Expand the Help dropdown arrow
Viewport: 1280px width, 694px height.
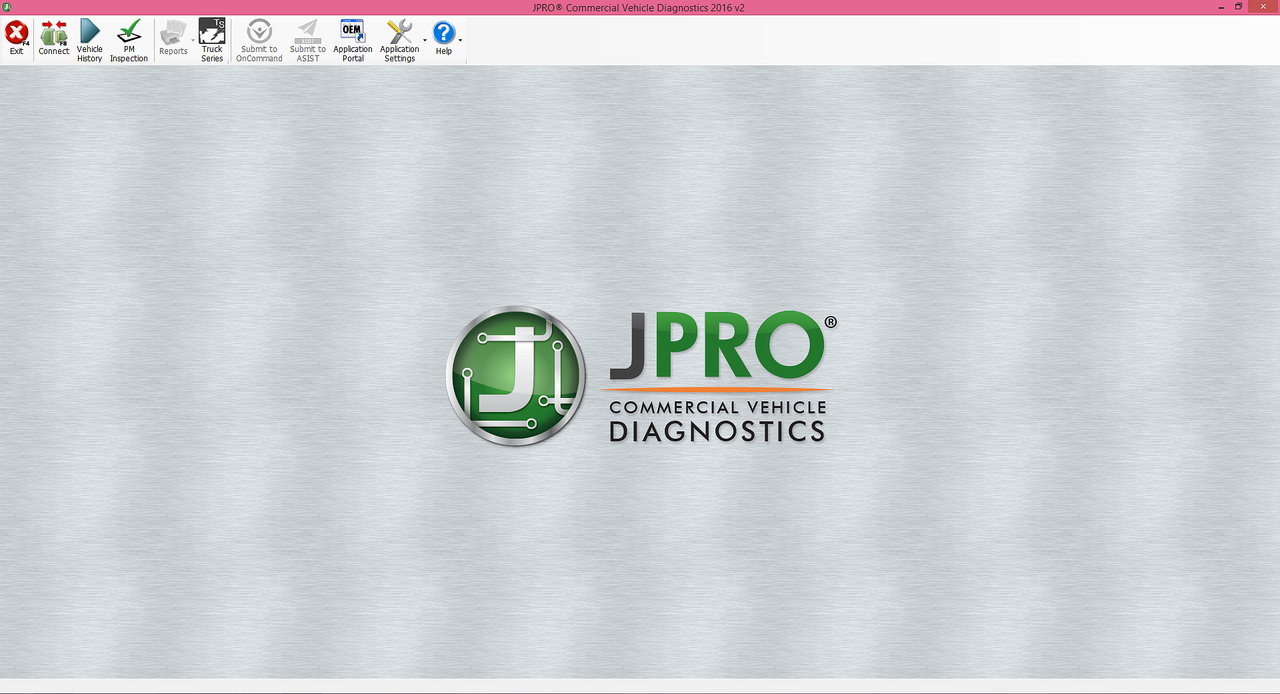pos(460,40)
